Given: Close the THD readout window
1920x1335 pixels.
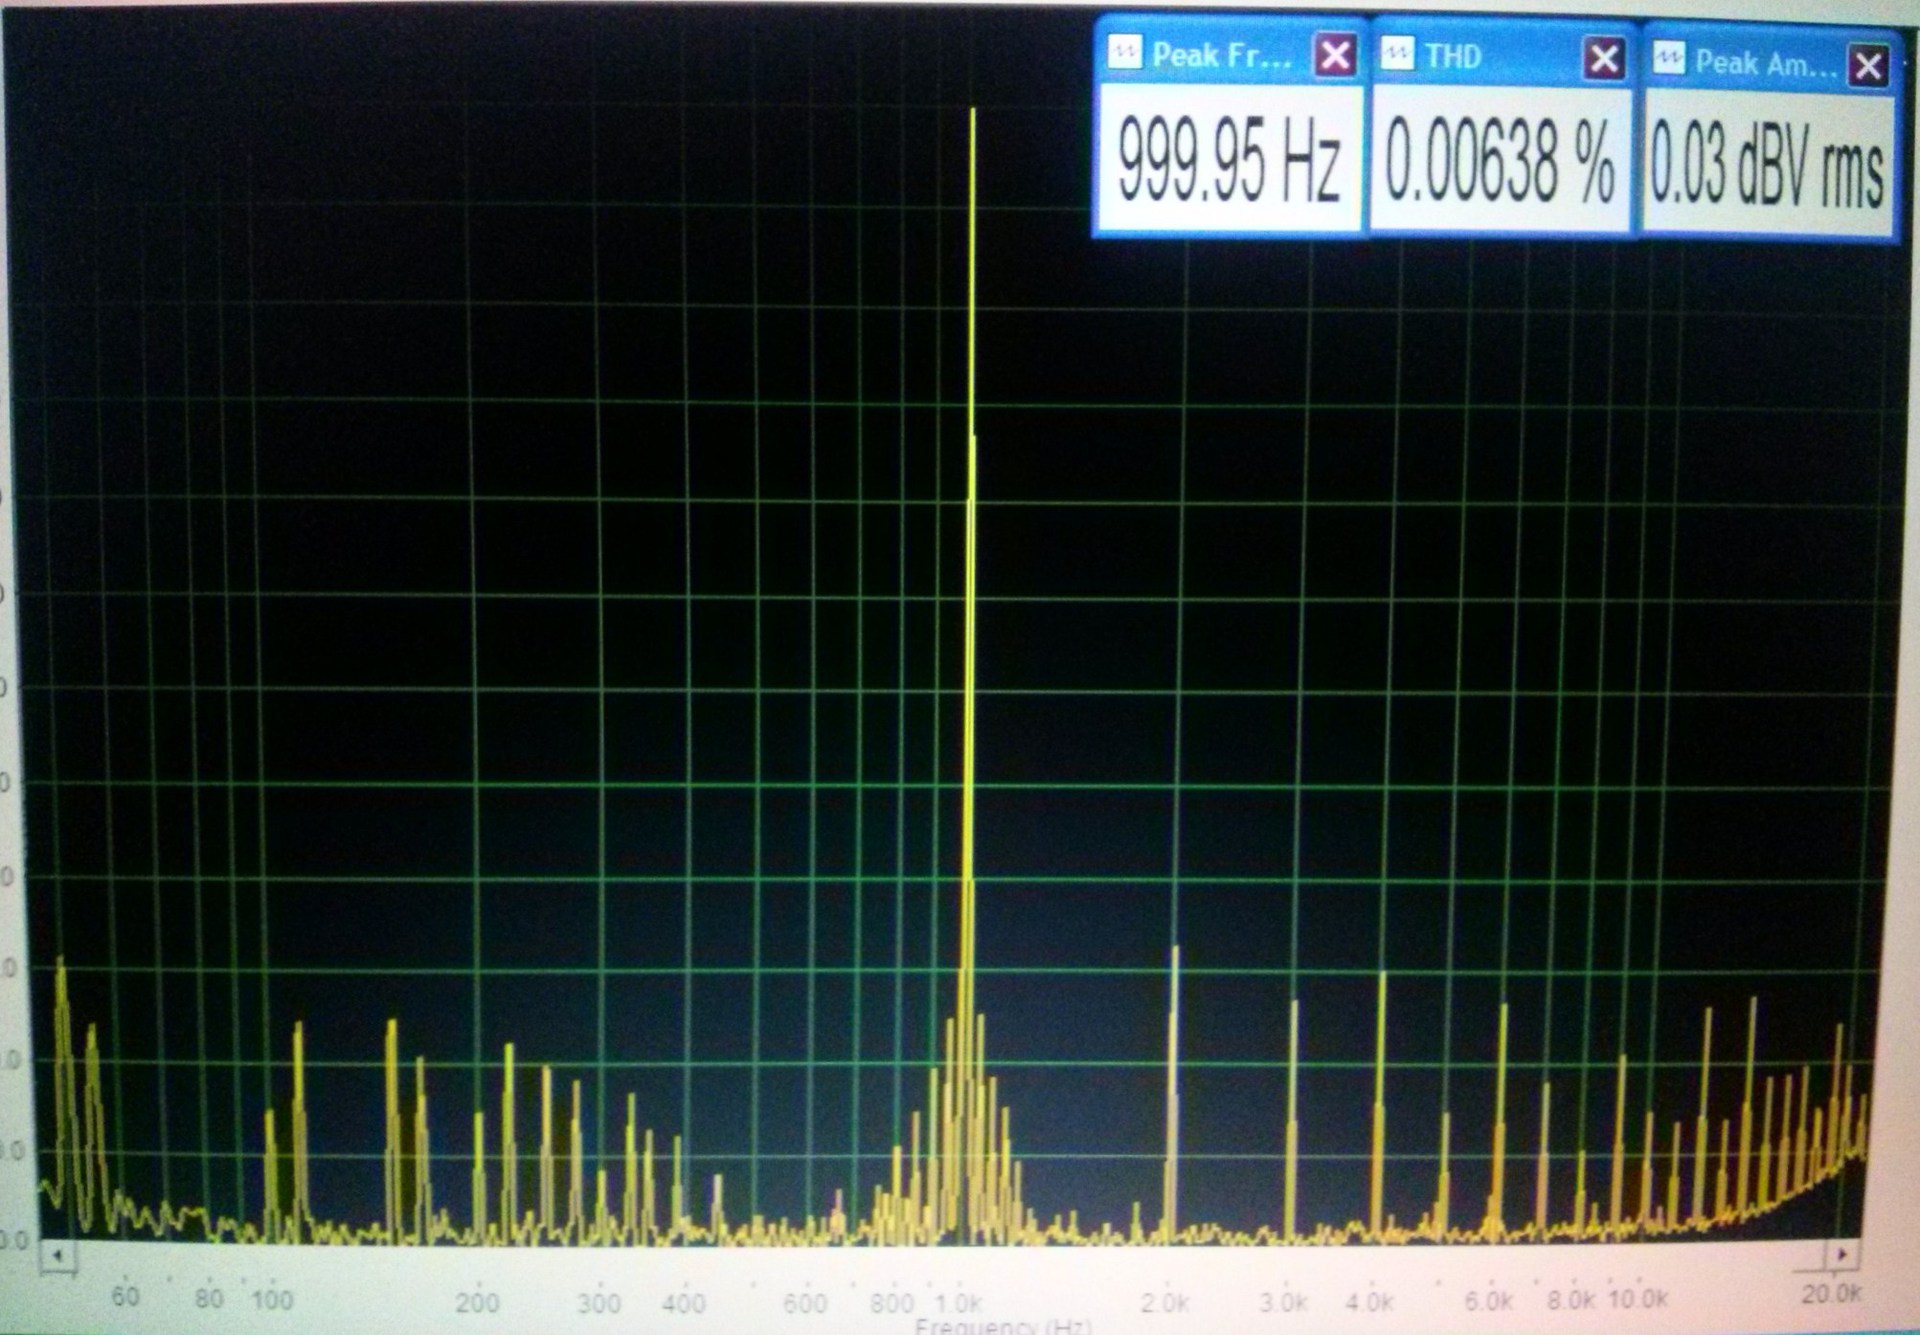Looking at the screenshot, I should tap(1604, 58).
